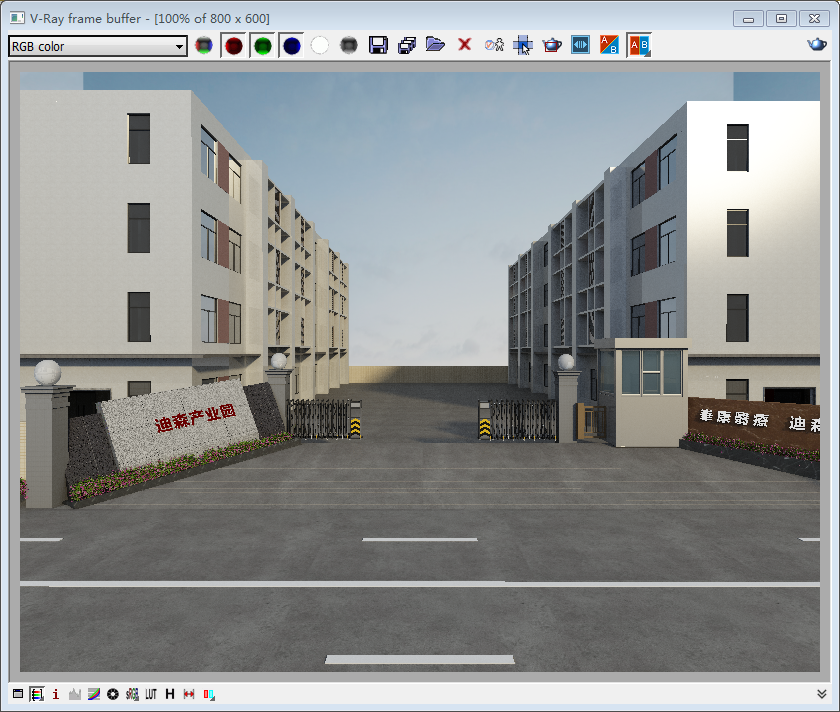Screen dimensions: 840x712
Task: Save the rendered image
Action: (x=378, y=45)
